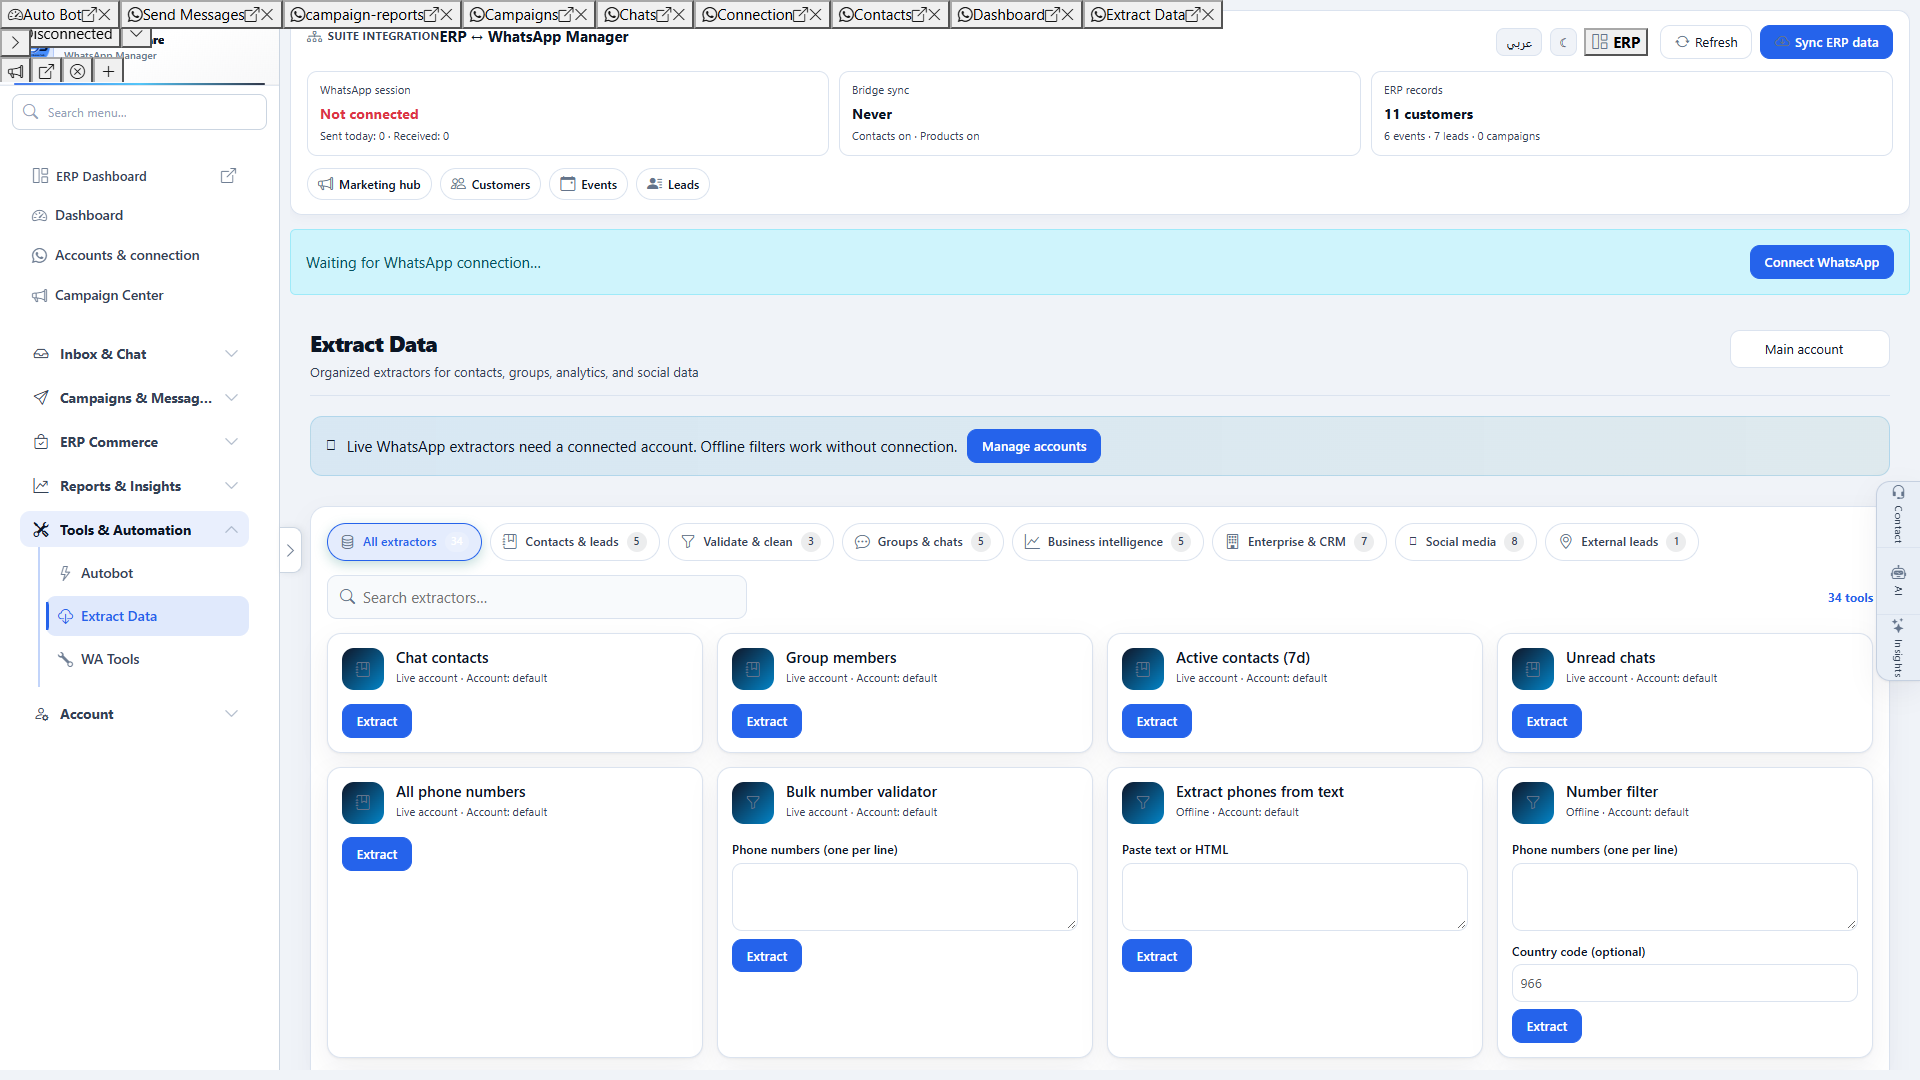The image size is (1920, 1080).
Task: Toggle dark mode with the moon icon
Action: (1563, 42)
